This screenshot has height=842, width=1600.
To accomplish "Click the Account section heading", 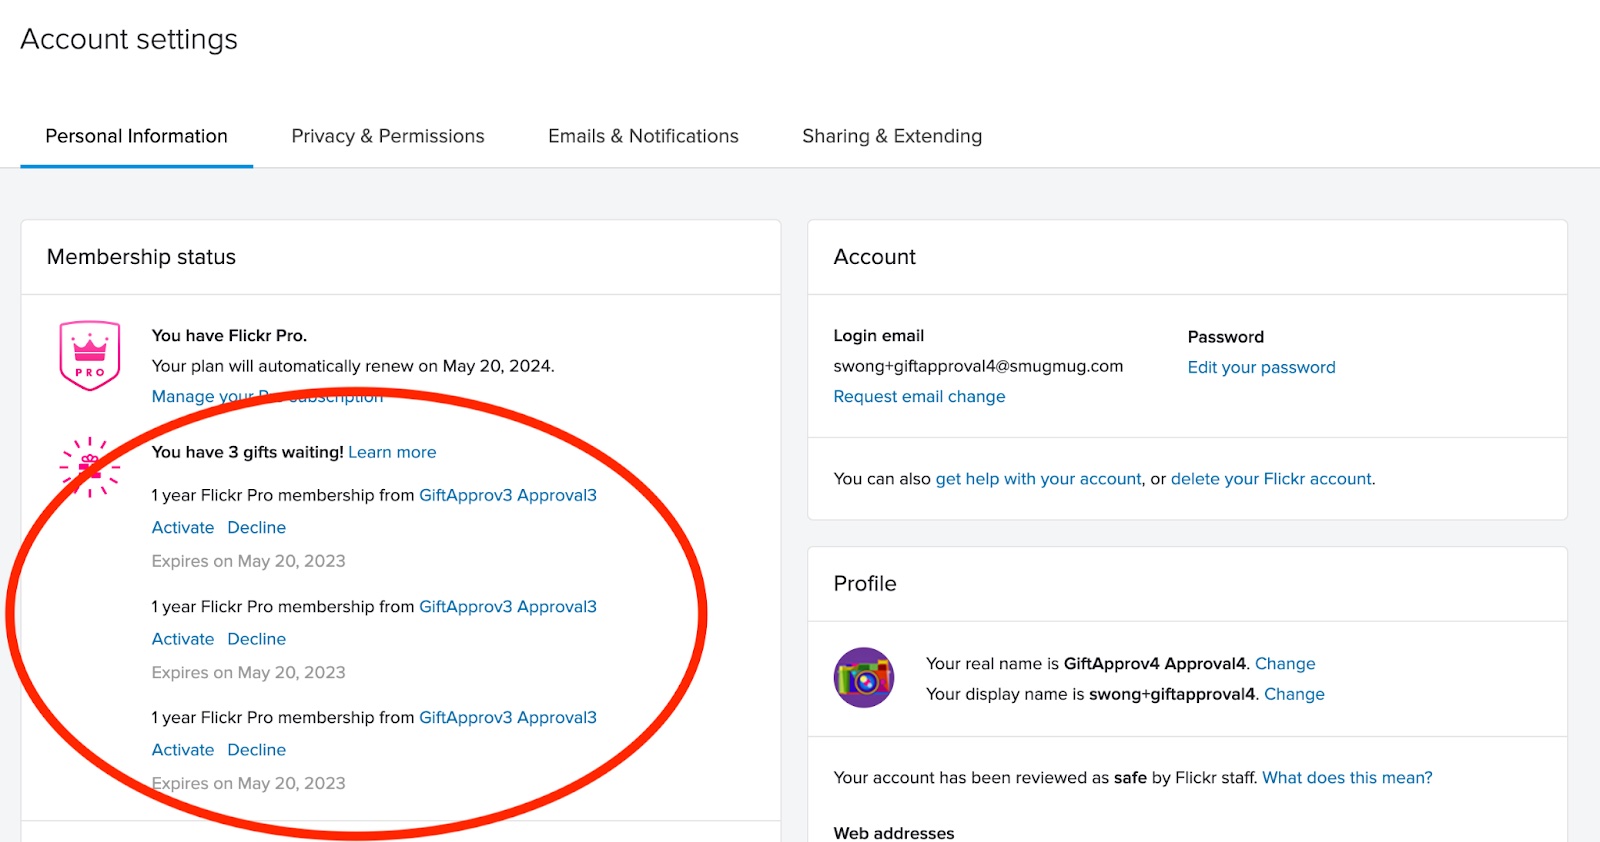I will tap(875, 257).
